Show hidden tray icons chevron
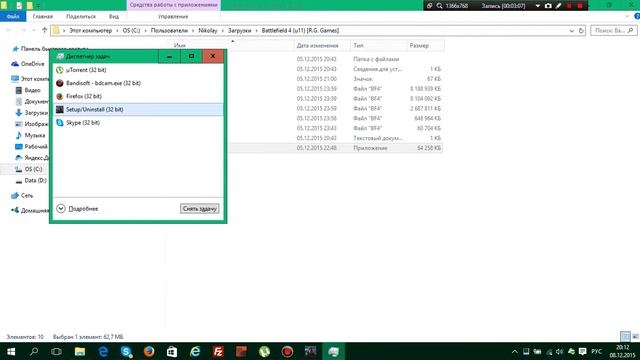This screenshot has width=640, height=360. click(x=515, y=351)
